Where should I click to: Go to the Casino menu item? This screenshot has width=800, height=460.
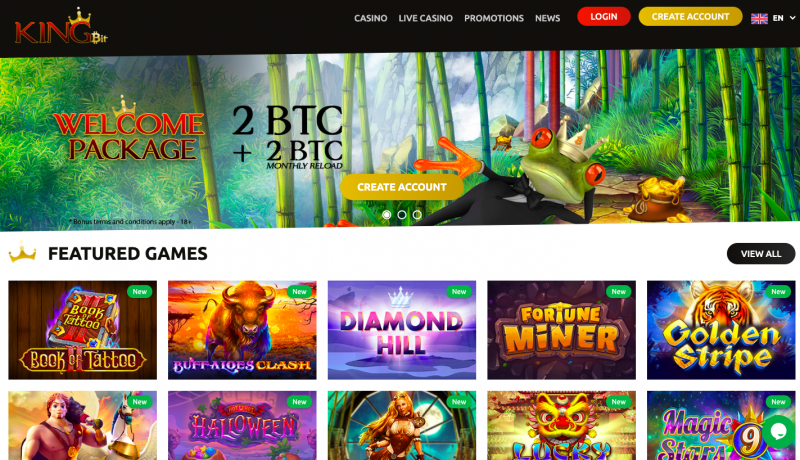(x=371, y=18)
